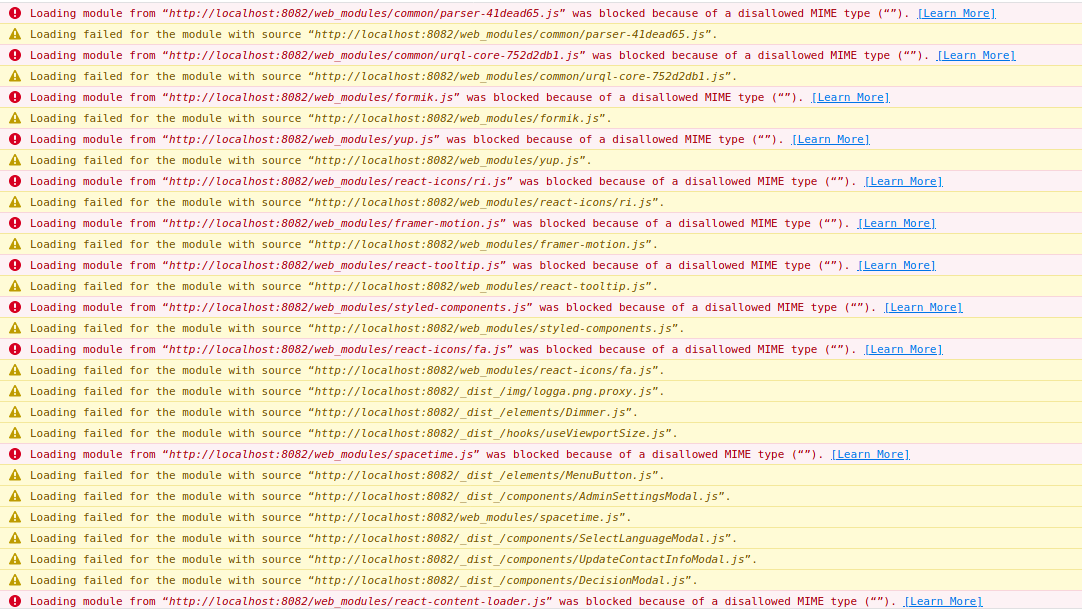Click warning icon on urql-core loading failed row
This screenshot has height=614, width=1082.
(15, 76)
